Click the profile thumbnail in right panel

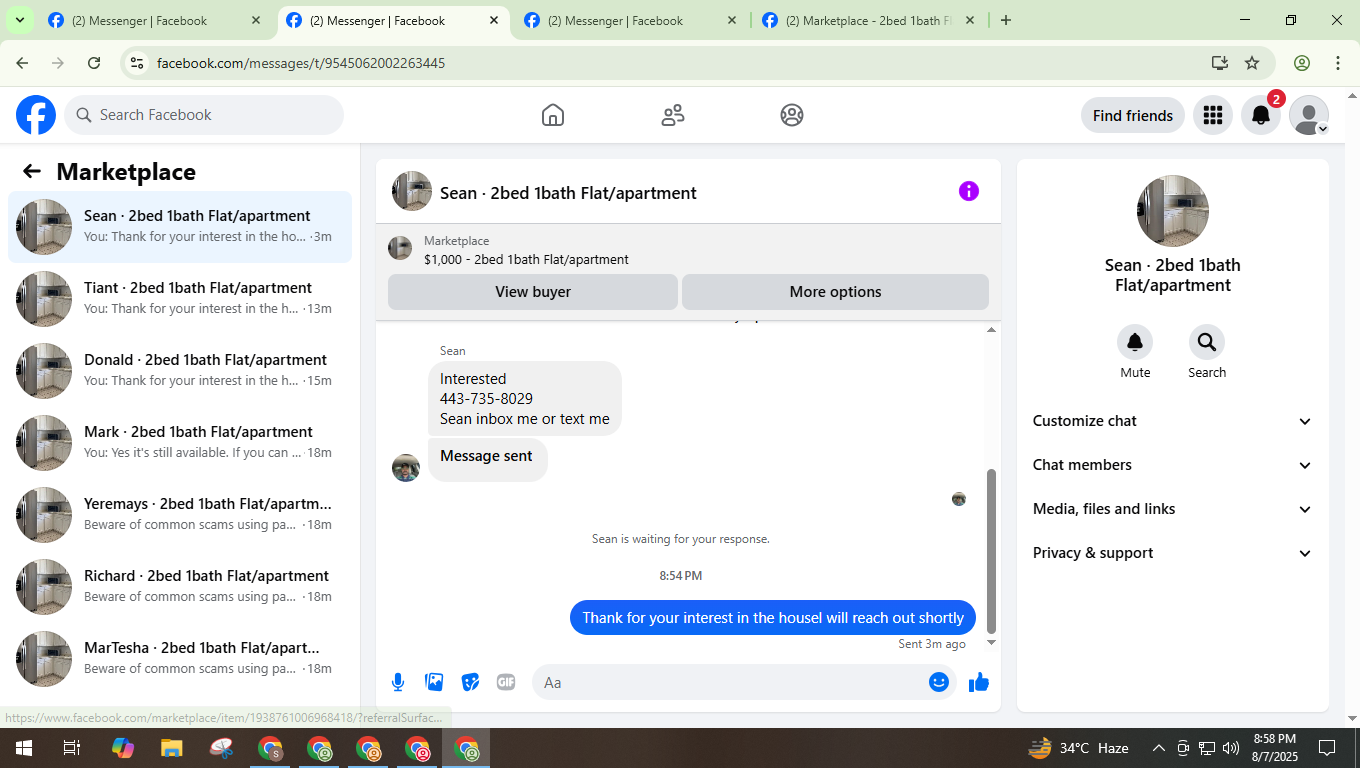pyautogui.click(x=1173, y=211)
